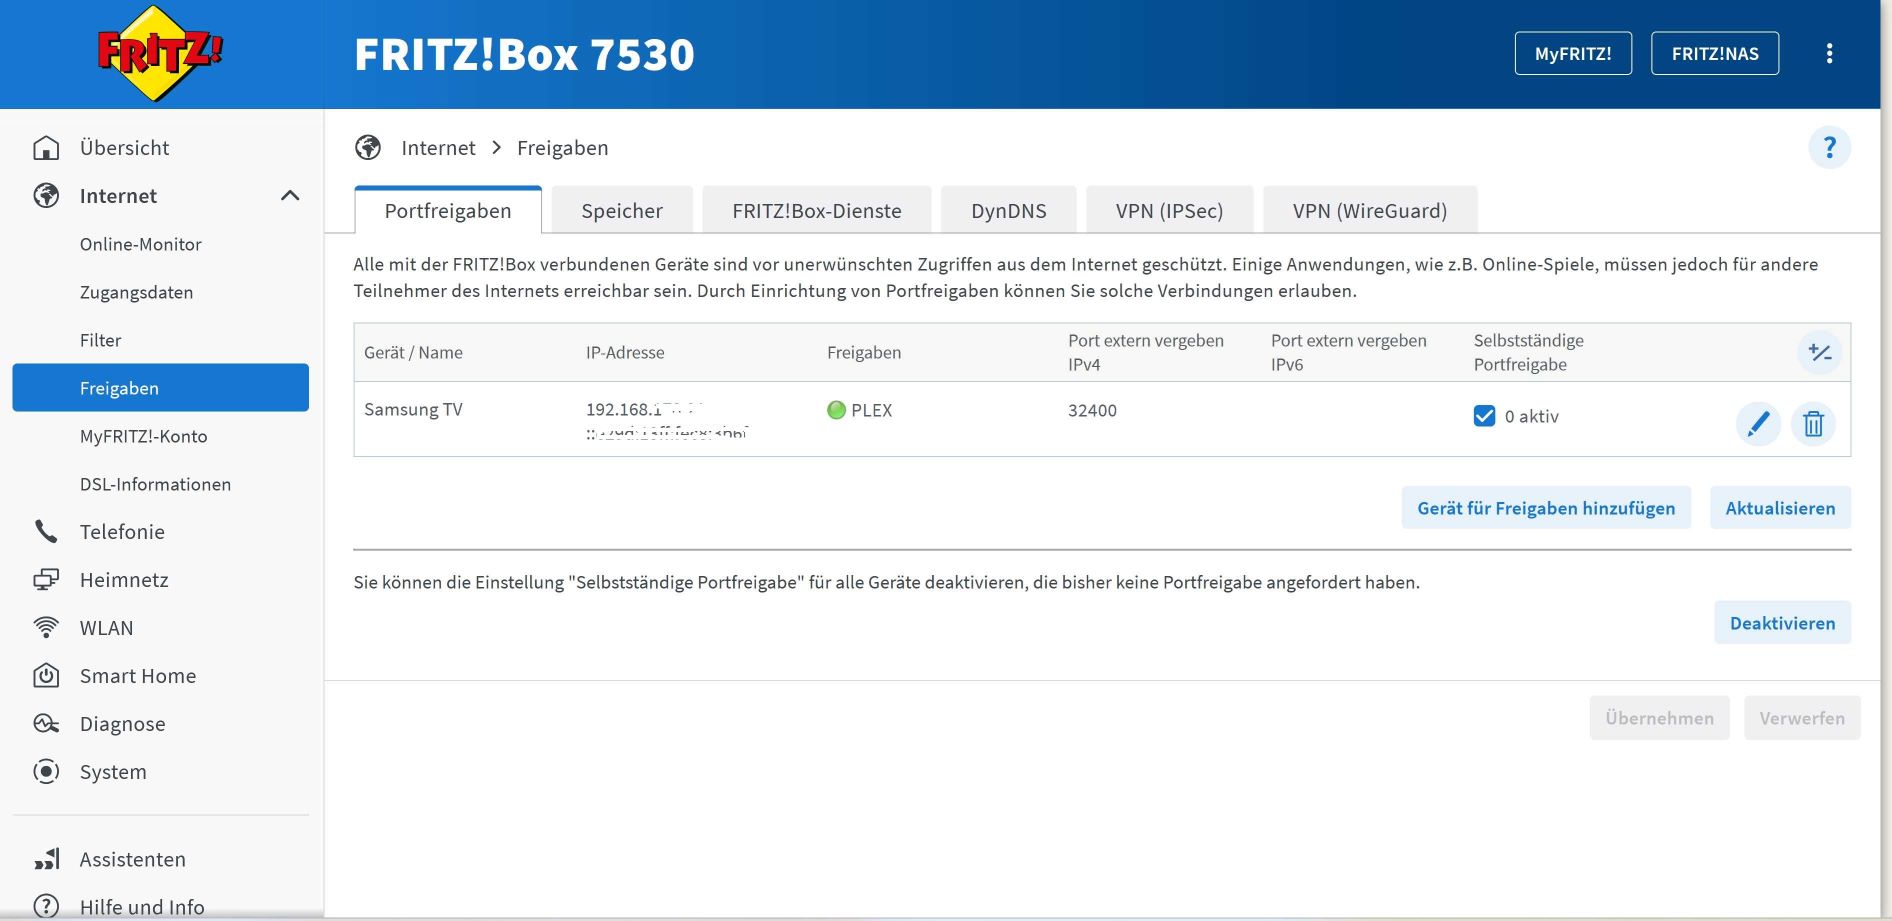Viewport: 1892px width, 921px height.
Task: Click the Assistenten icon
Action: click(46, 859)
